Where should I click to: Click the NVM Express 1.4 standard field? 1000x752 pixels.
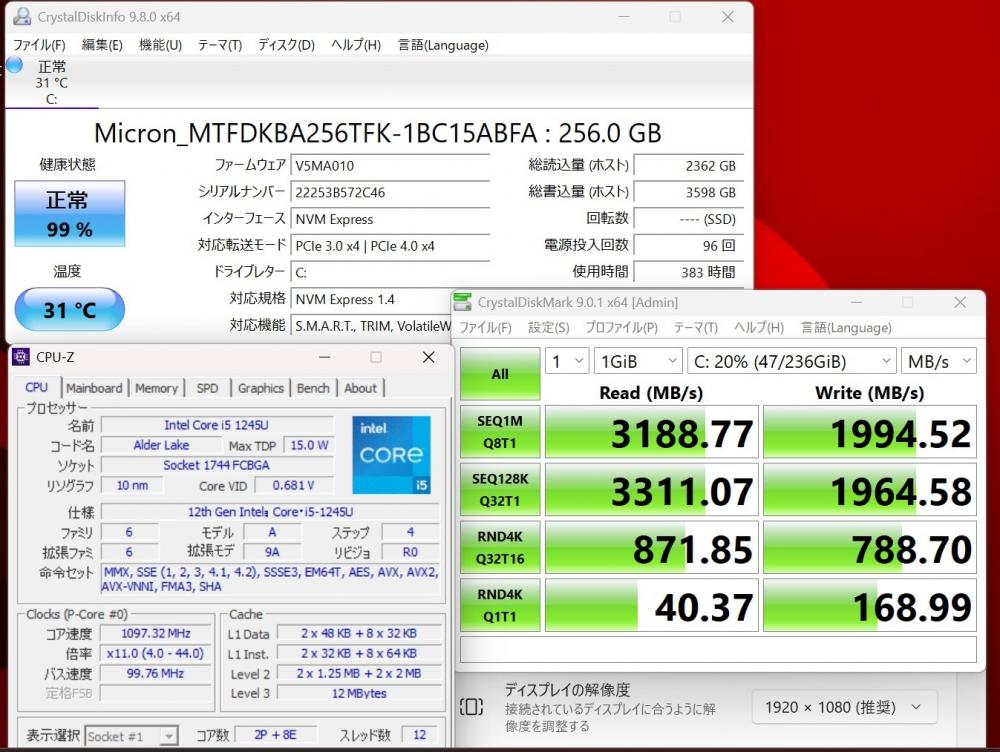tap(371, 299)
